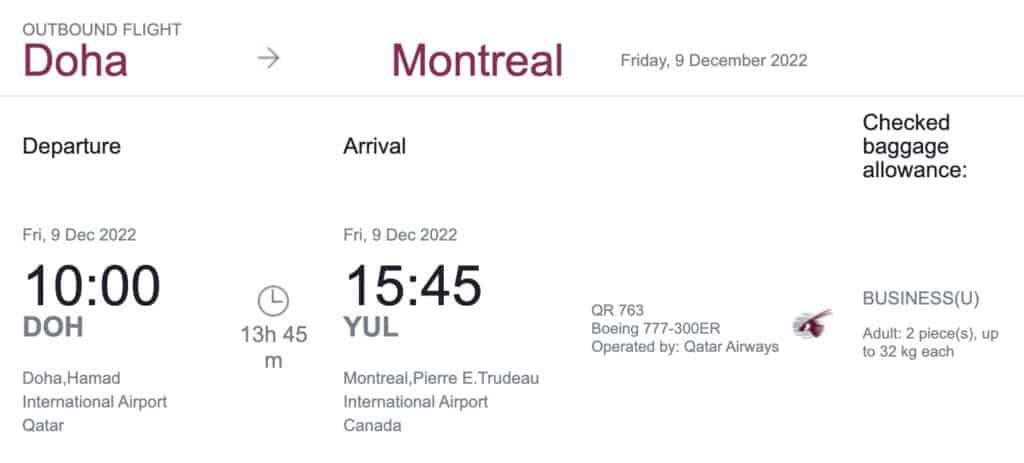Click the 15:45 arrival time
Viewport: 1024px width, 463px height.
[x=413, y=285]
